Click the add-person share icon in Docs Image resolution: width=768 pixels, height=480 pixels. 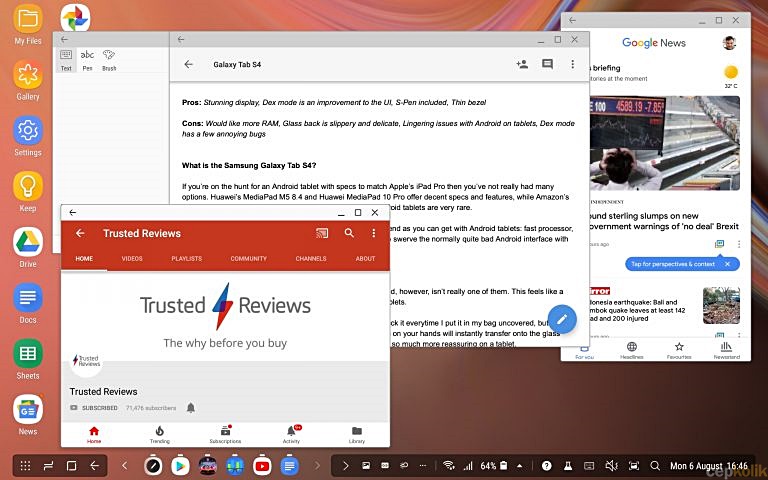(x=522, y=64)
